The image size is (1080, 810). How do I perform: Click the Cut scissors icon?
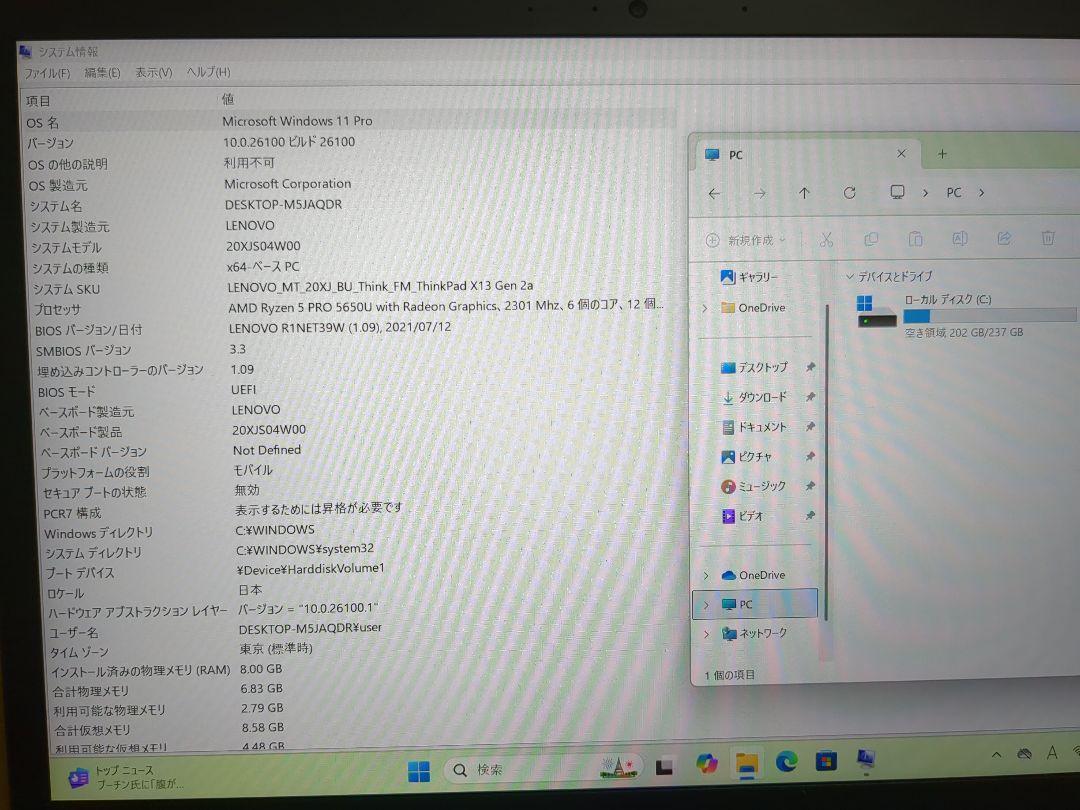pyautogui.click(x=827, y=240)
